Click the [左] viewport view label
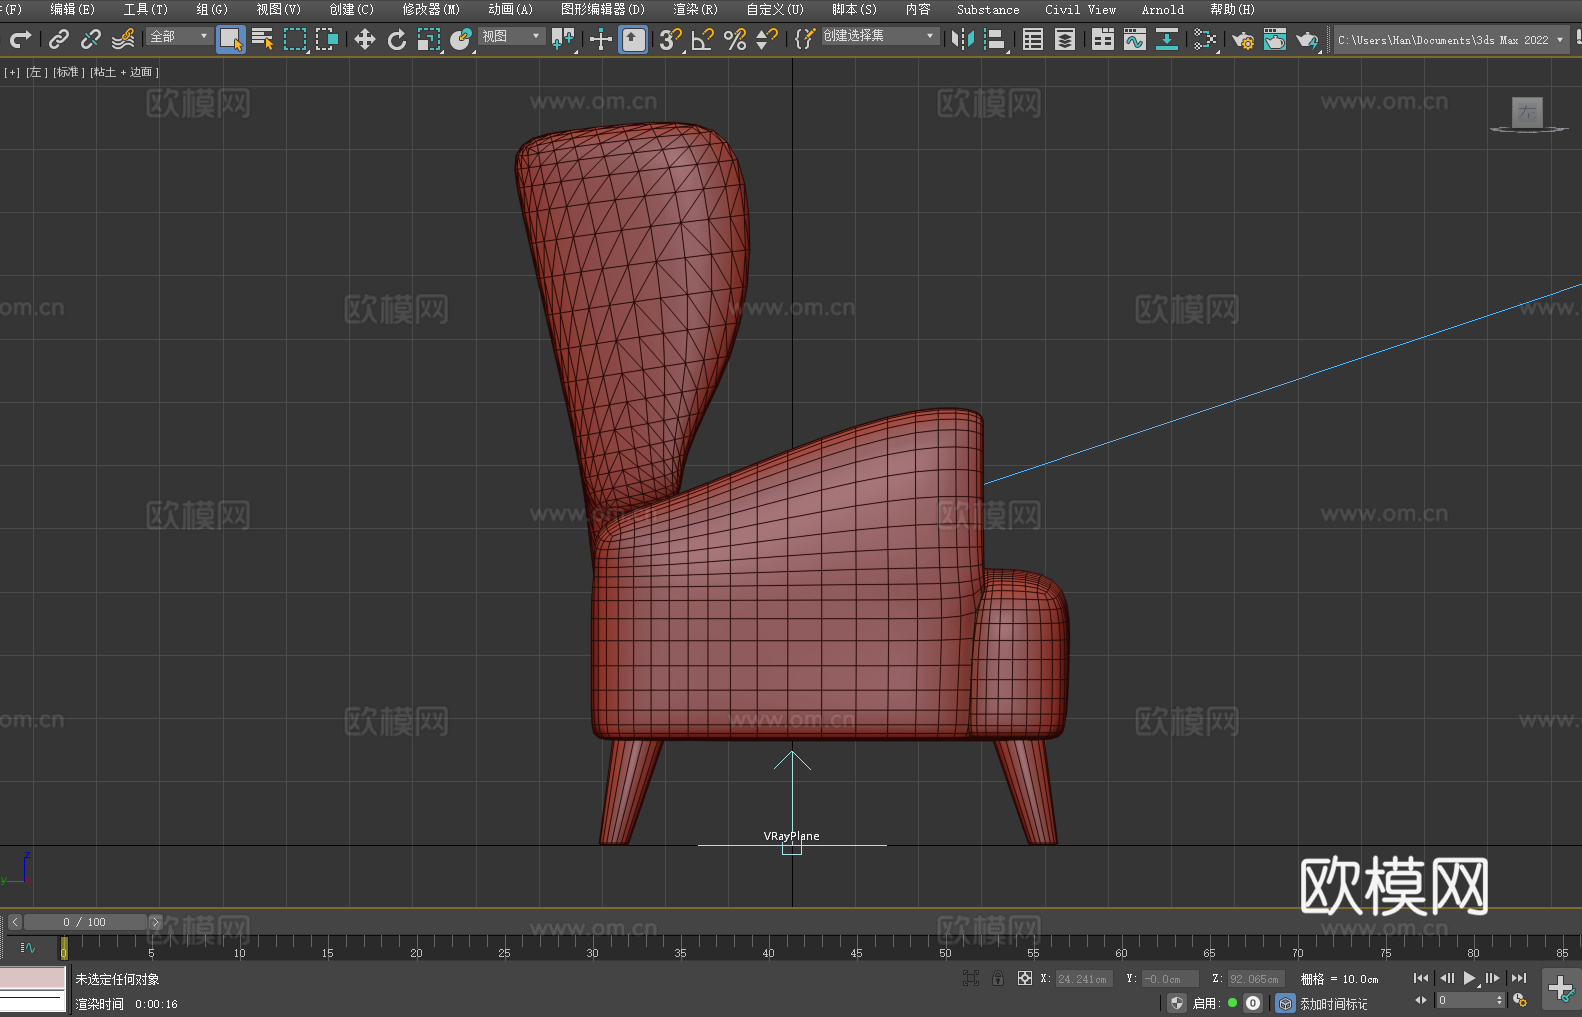The width and height of the screenshot is (1582, 1017). 36,72
